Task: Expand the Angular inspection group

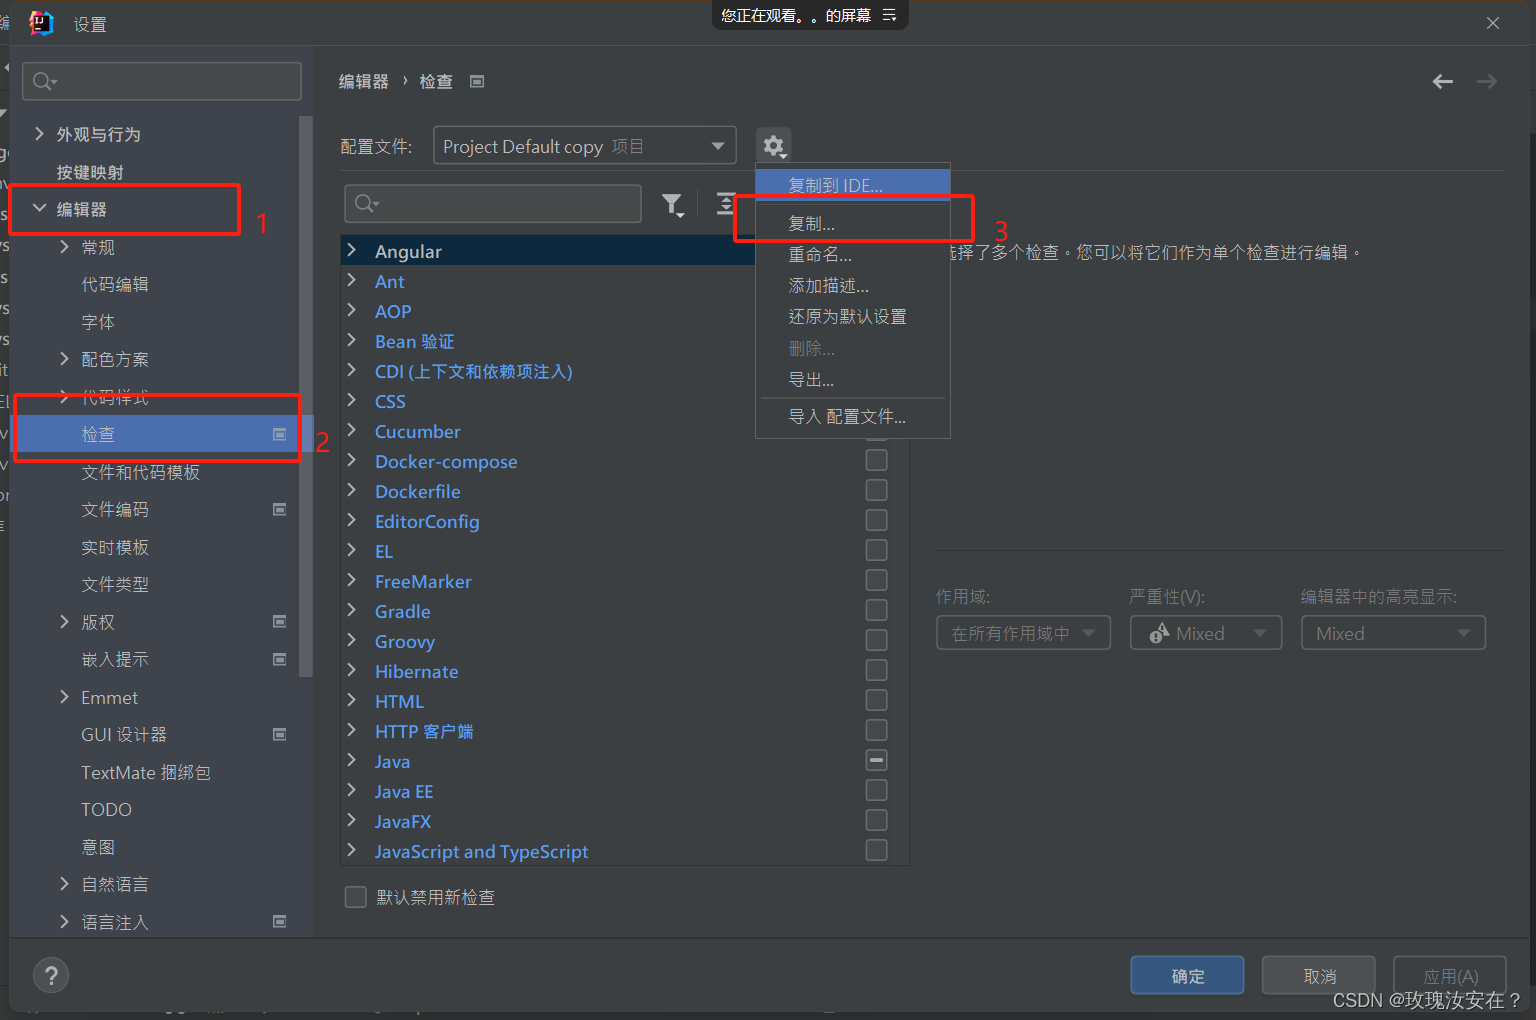Action: (351, 250)
